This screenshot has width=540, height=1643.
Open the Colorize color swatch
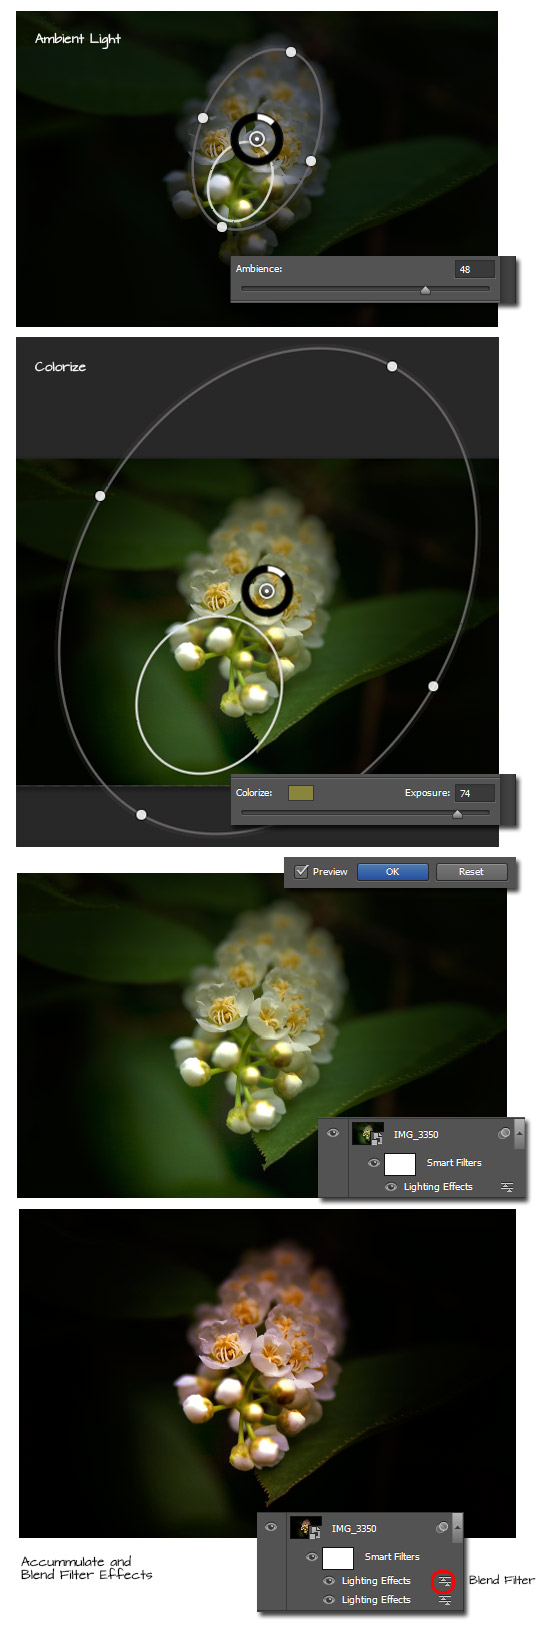[301, 793]
